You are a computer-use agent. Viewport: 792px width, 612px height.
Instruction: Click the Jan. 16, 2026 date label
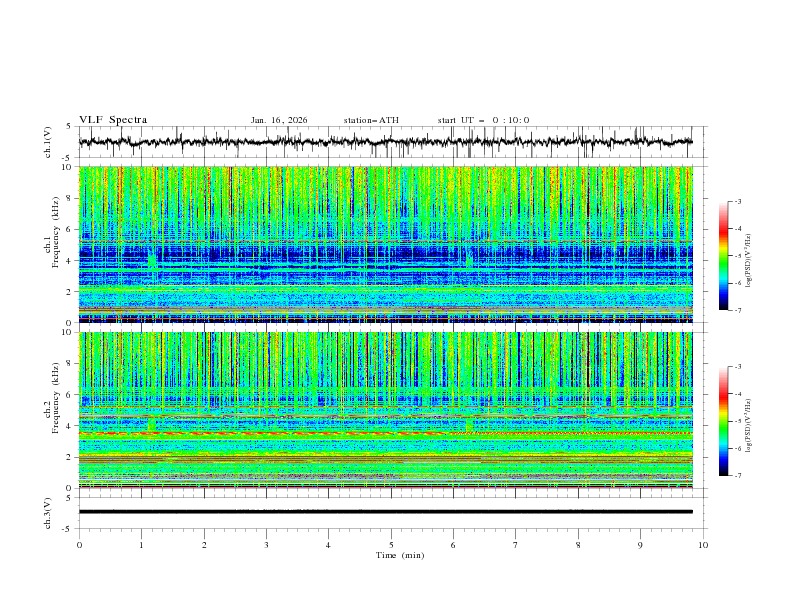coord(279,120)
